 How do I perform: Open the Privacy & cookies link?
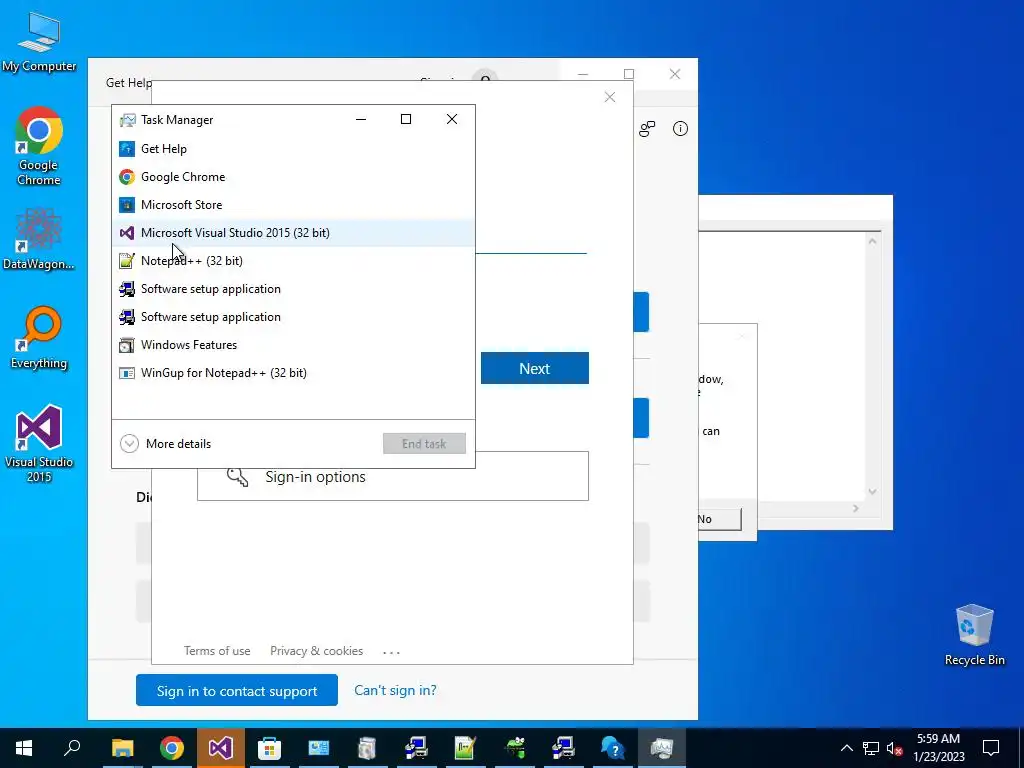[x=317, y=651]
